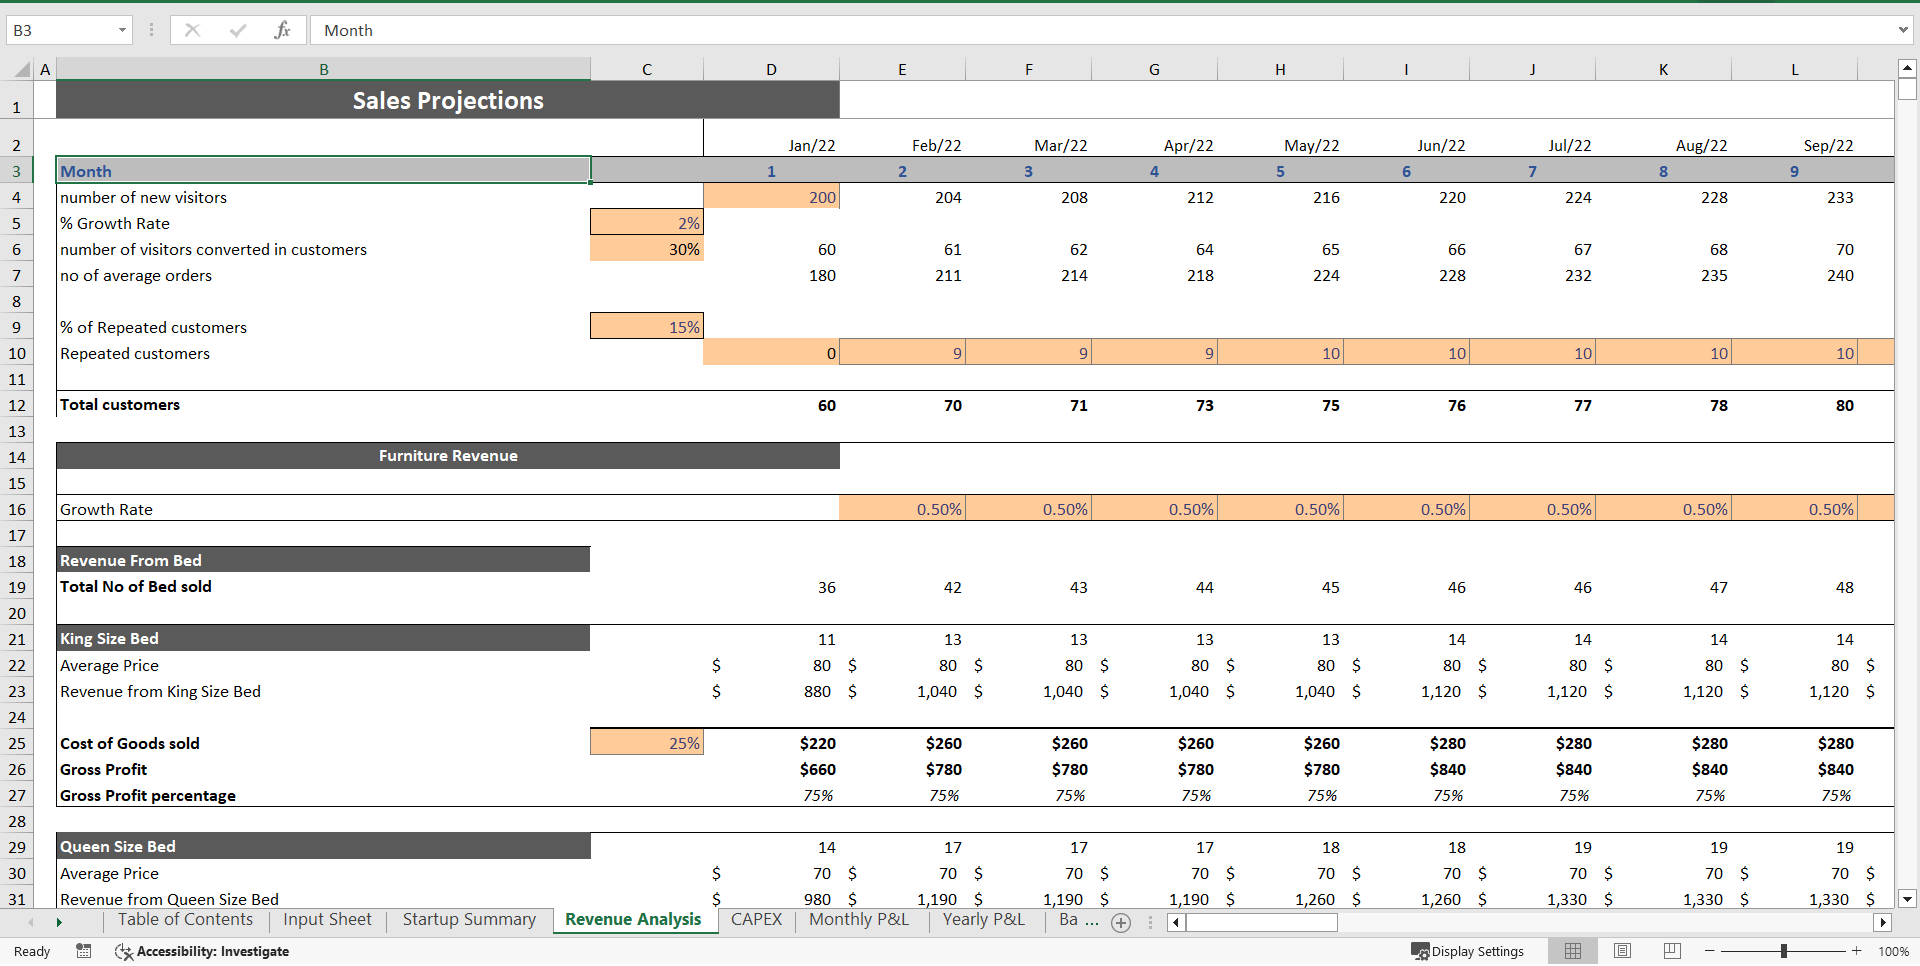Add a new worksheet with the plus icon
Screen dimensions: 1920x966
(1121, 923)
